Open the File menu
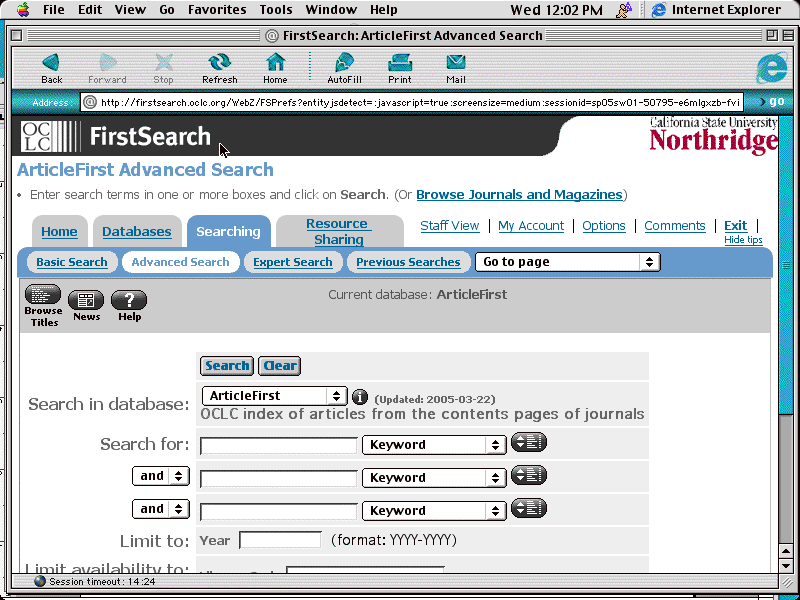 click(54, 10)
